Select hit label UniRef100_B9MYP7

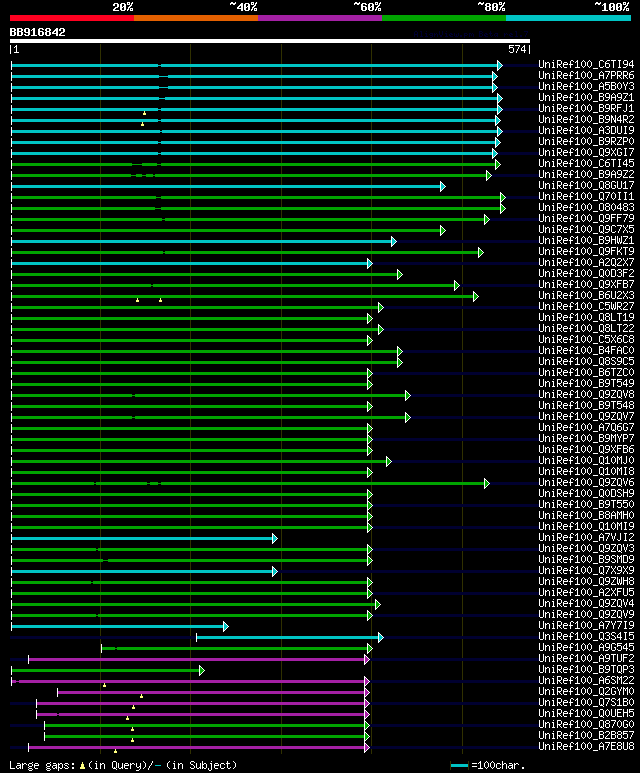point(586,439)
